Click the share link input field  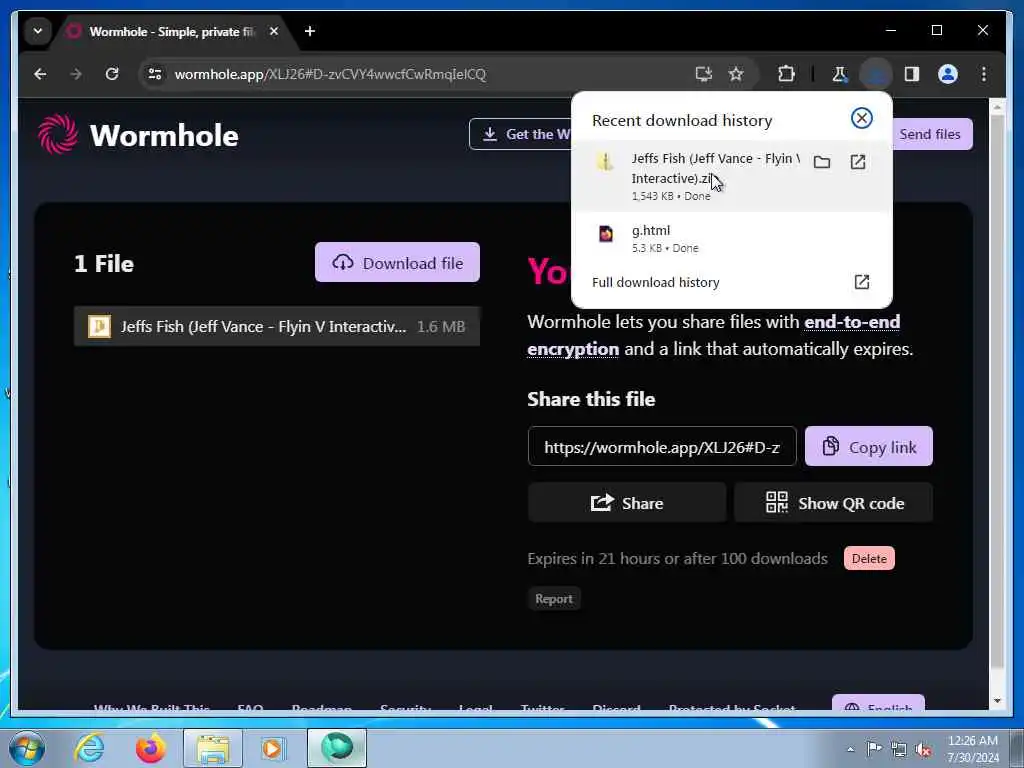[x=662, y=447]
